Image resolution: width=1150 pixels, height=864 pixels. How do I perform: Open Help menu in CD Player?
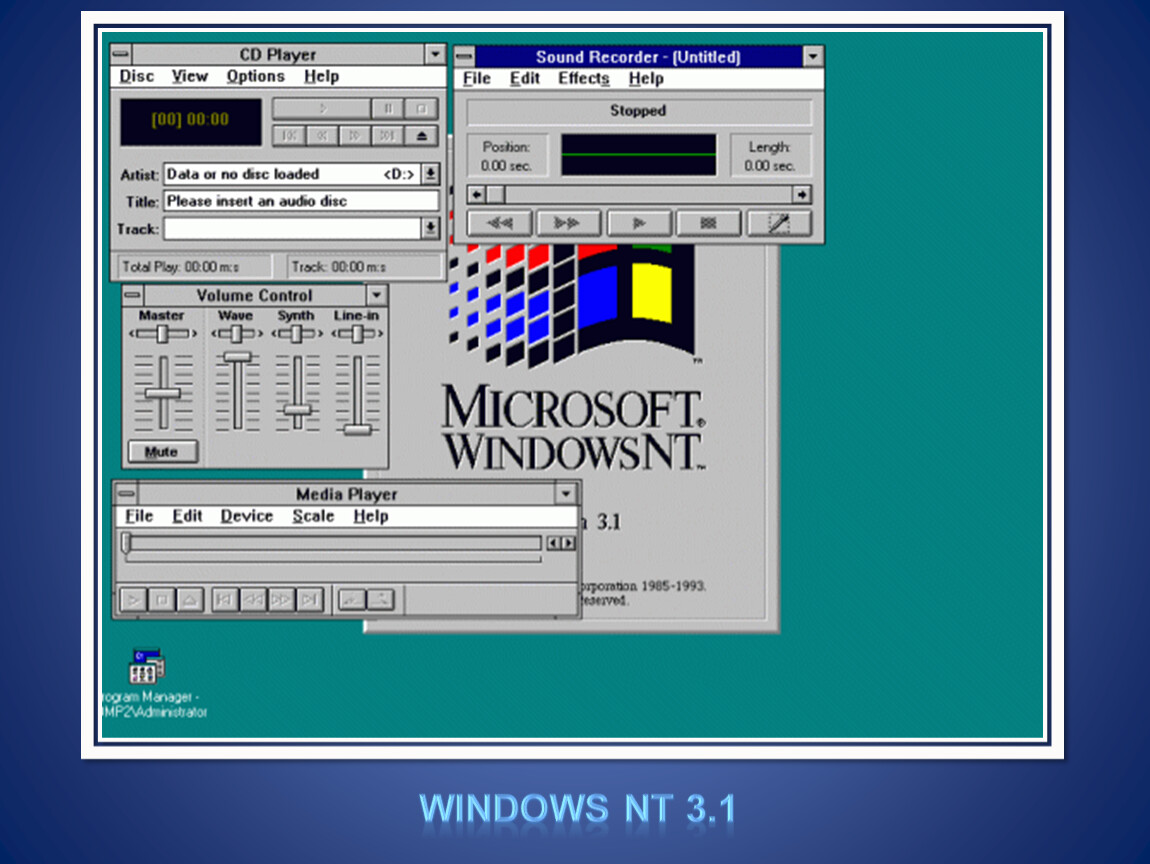click(x=321, y=76)
